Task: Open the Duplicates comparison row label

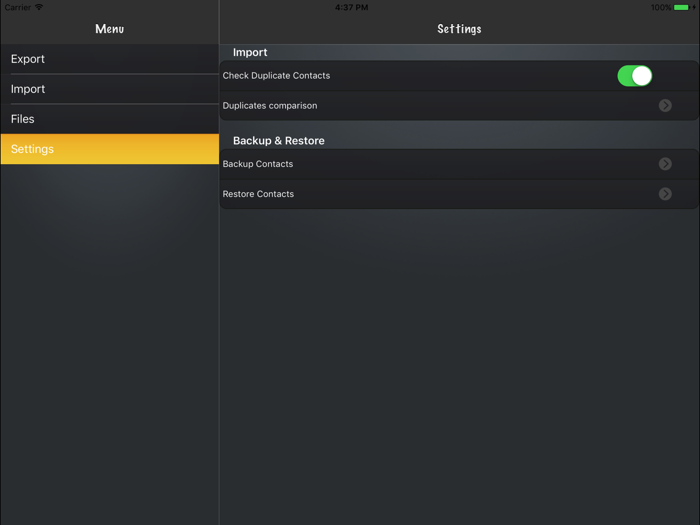Action: (x=270, y=106)
